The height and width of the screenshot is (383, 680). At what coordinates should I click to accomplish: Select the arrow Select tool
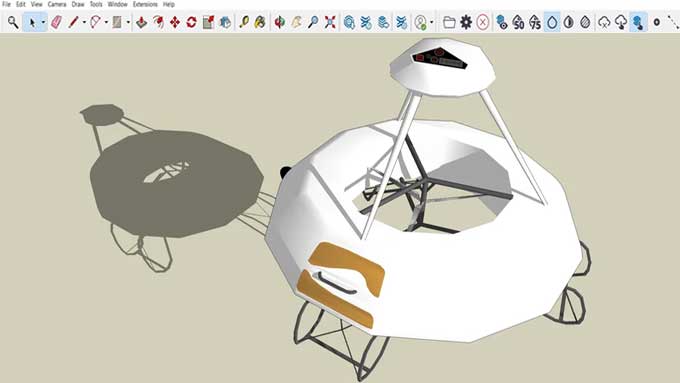point(32,22)
